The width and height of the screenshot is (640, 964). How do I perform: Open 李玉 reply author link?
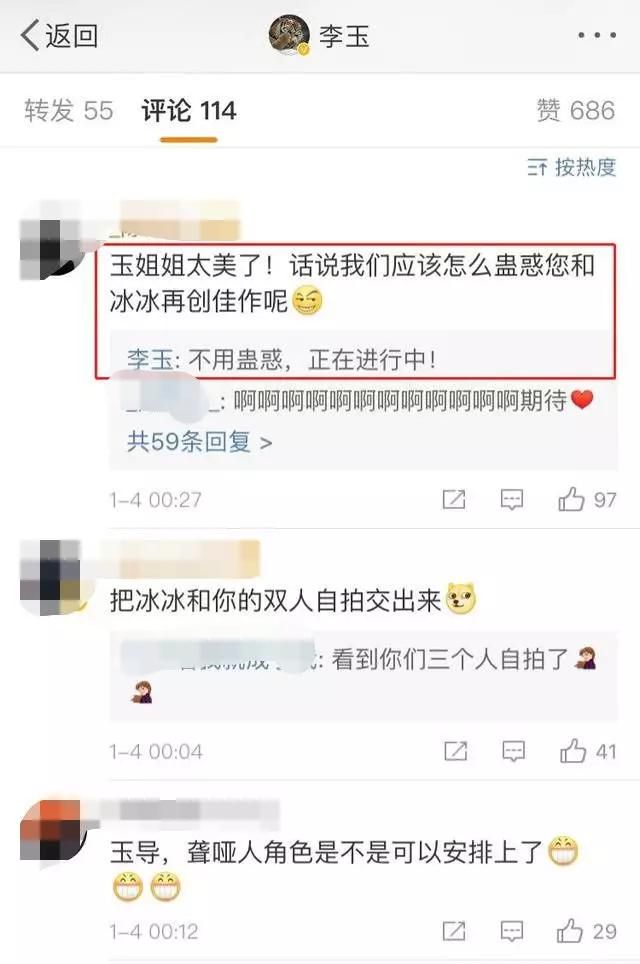151,360
